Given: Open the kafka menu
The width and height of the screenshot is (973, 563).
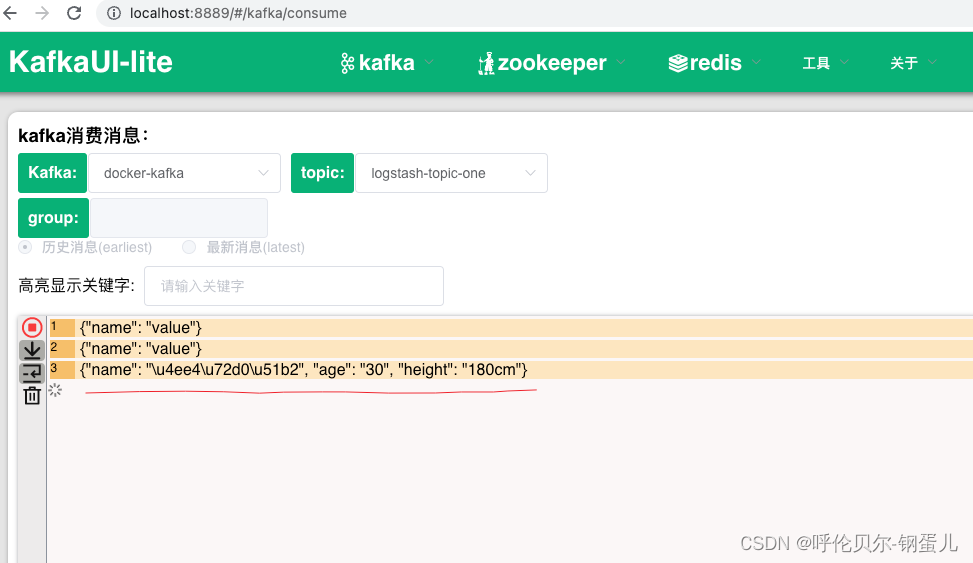Looking at the screenshot, I should tap(386, 63).
